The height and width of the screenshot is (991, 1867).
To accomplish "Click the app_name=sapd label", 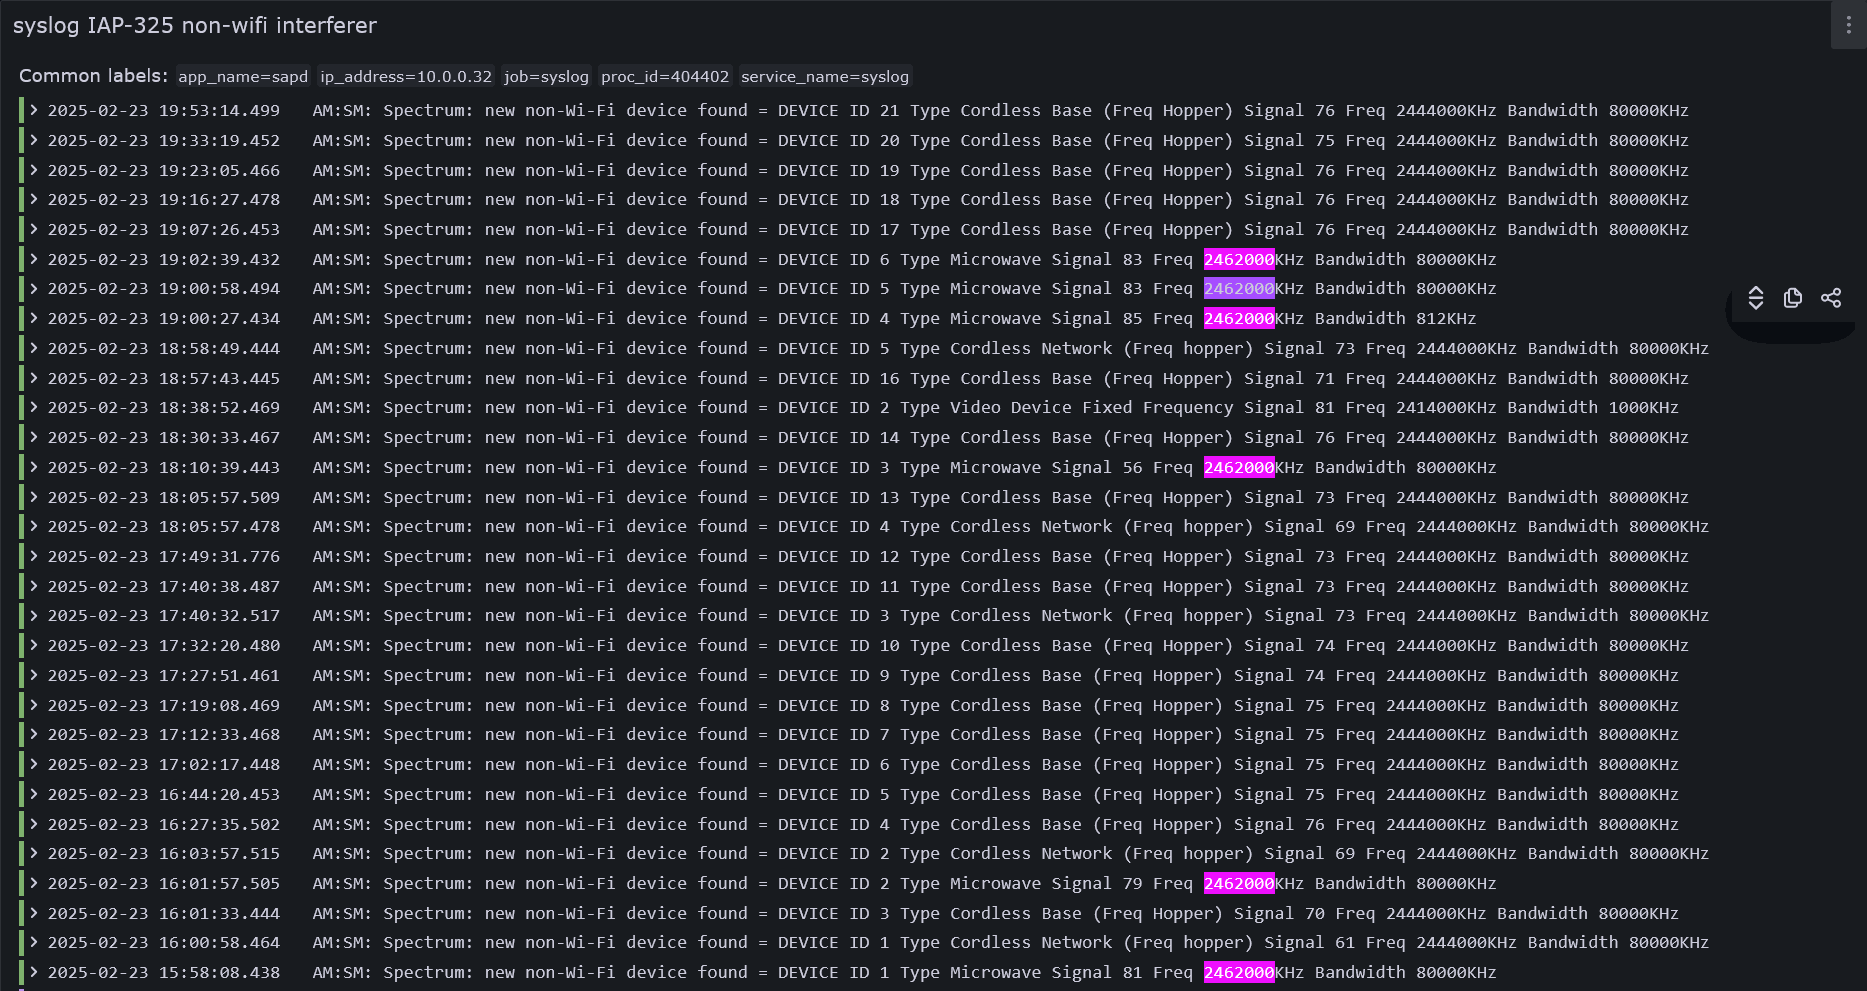I will tap(243, 77).
